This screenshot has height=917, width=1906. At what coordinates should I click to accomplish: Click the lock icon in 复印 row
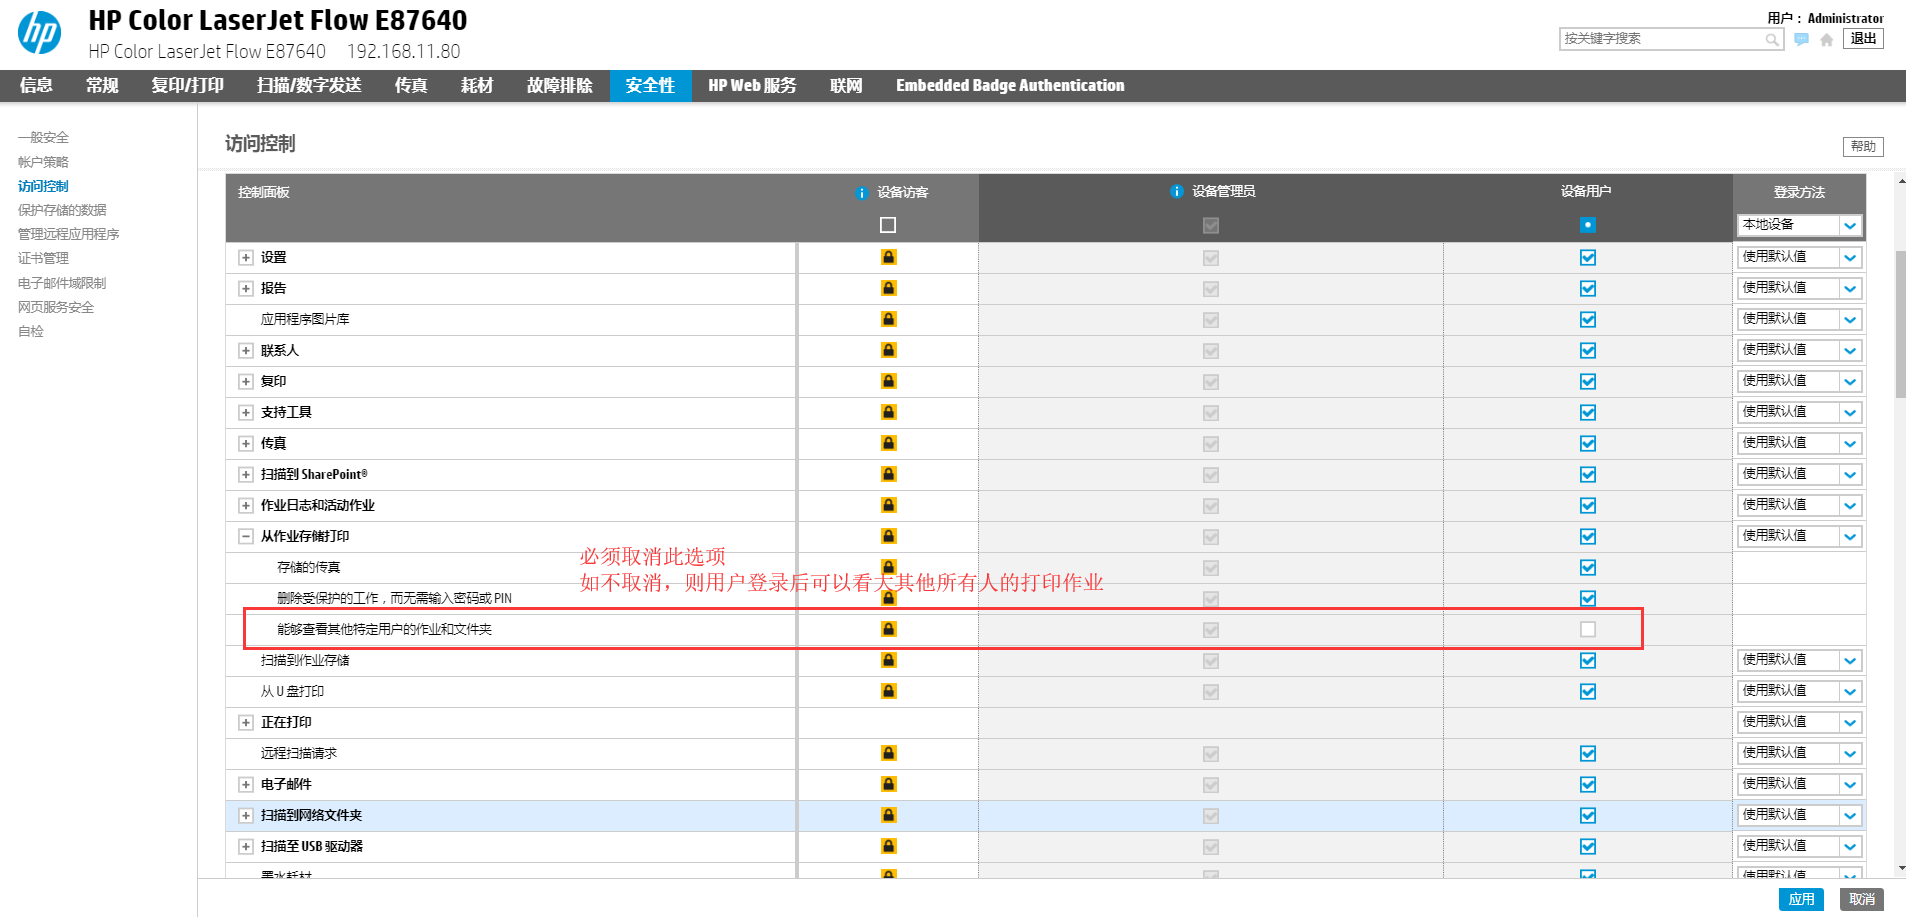(888, 381)
